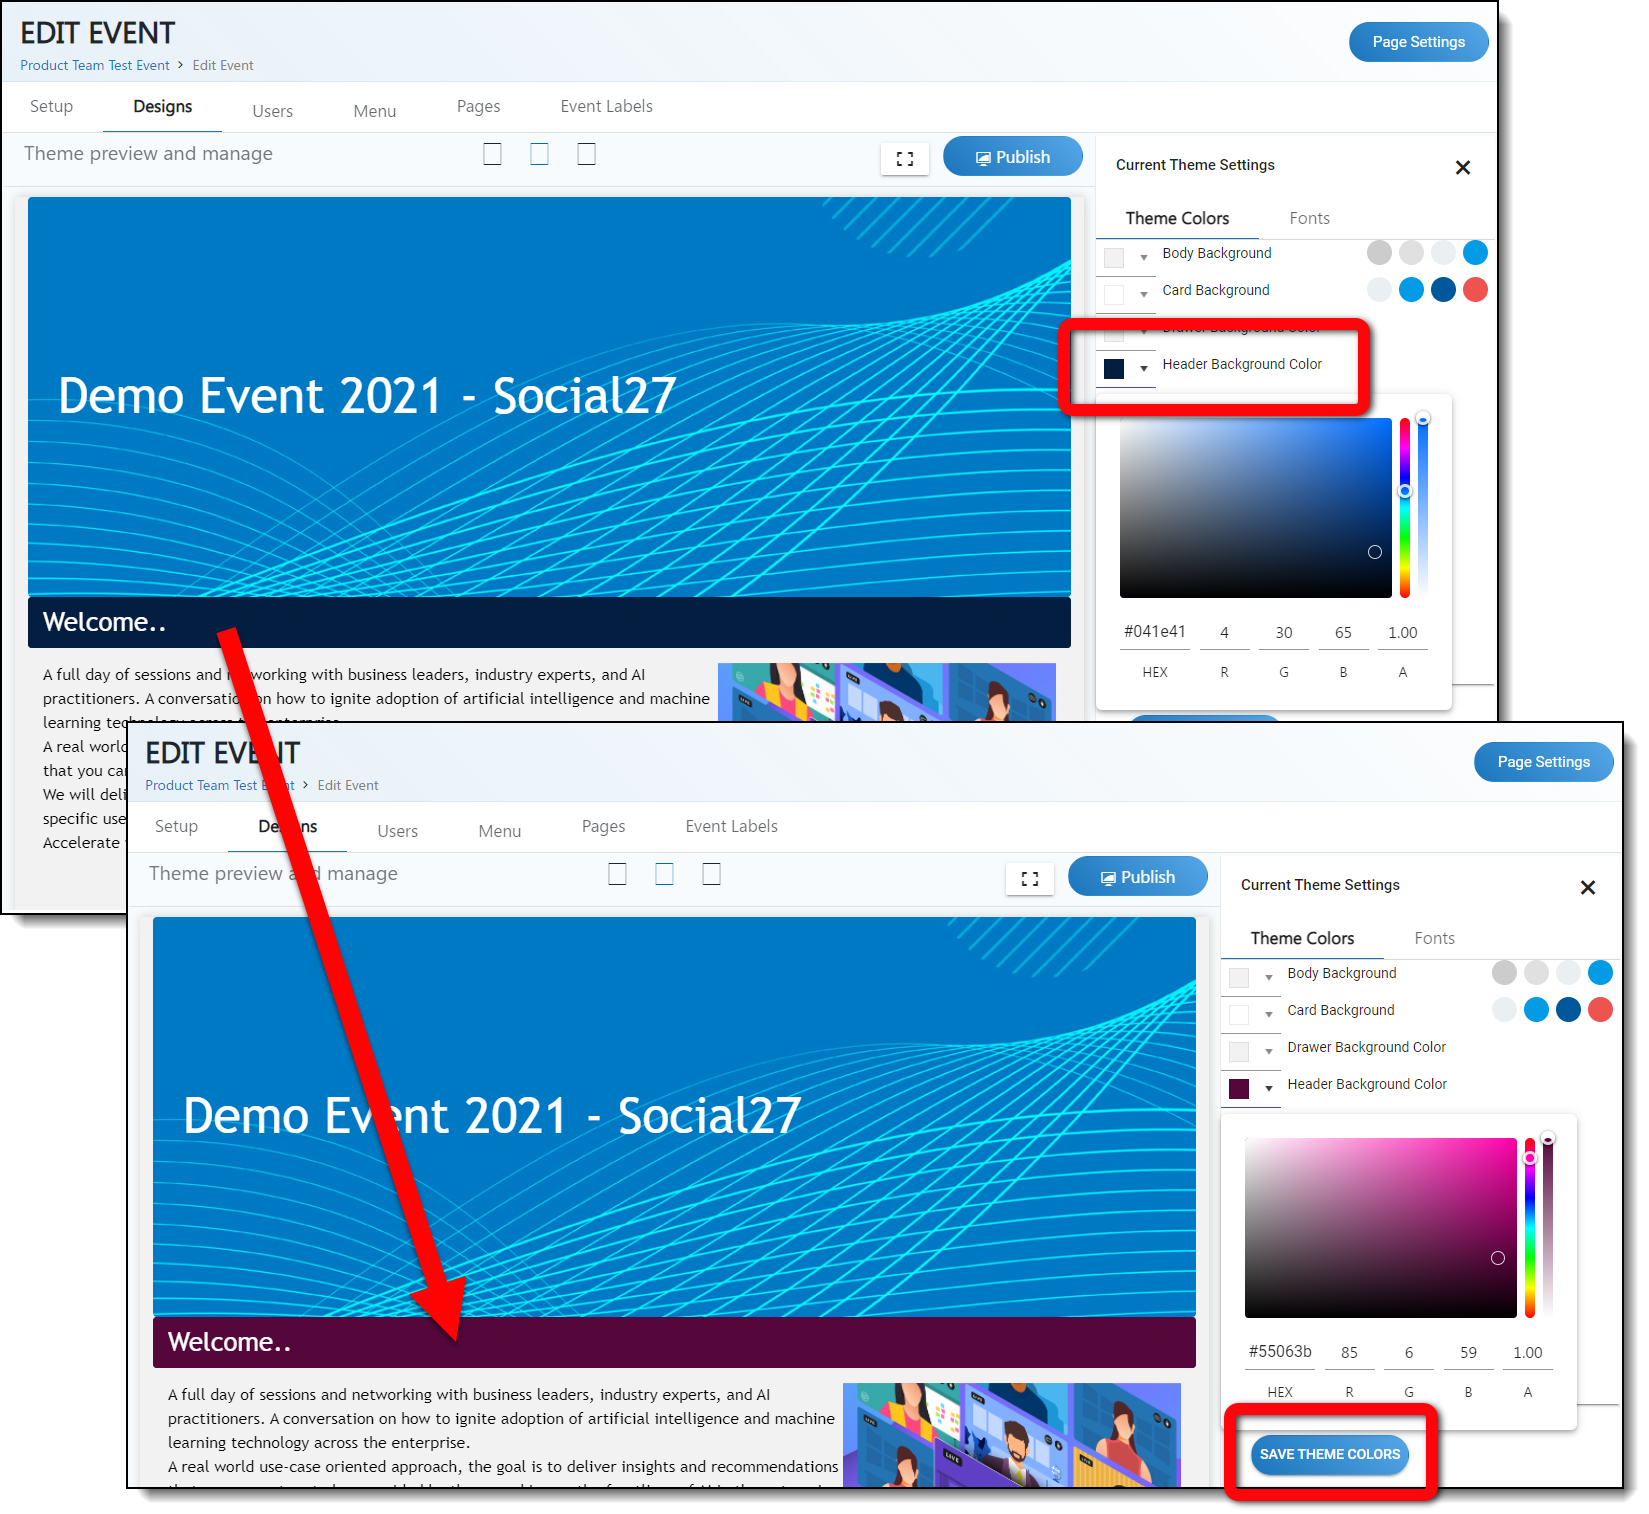The height and width of the screenshot is (1514, 1649).
Task: Click the hue slider of the purple color picker
Action: click(x=1529, y=1228)
